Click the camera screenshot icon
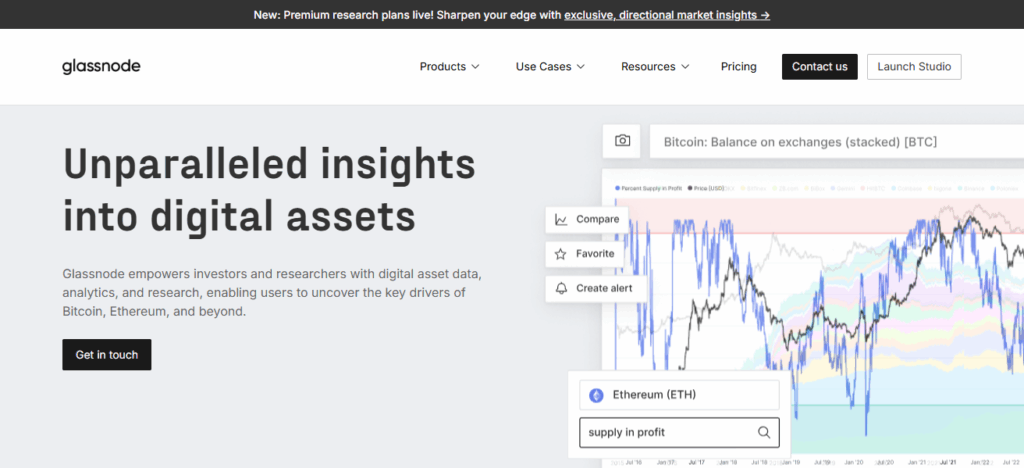This screenshot has width=1024, height=468. (622, 141)
